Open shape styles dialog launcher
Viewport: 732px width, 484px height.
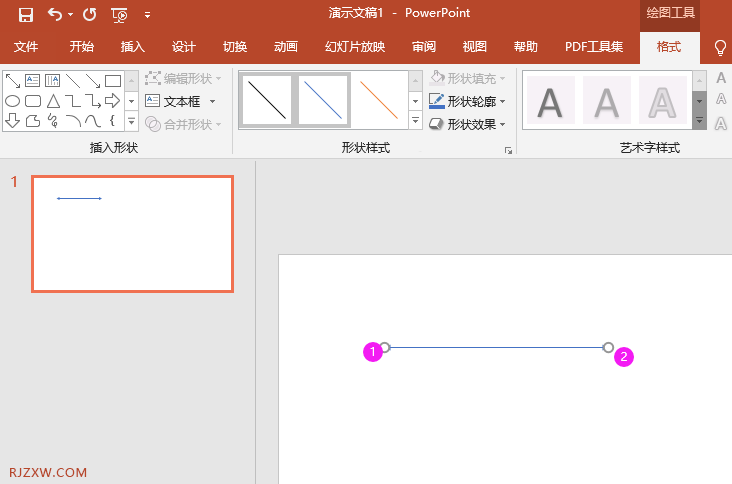tap(508, 150)
